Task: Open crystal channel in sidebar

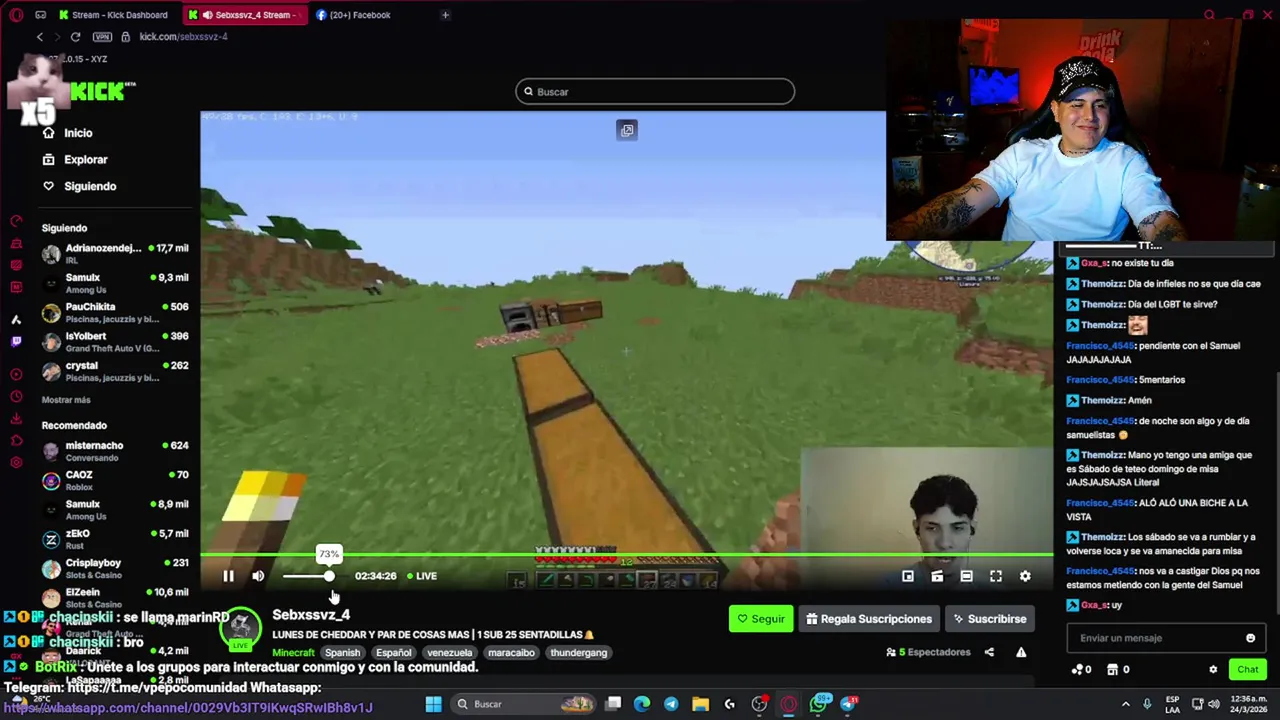Action: point(115,371)
